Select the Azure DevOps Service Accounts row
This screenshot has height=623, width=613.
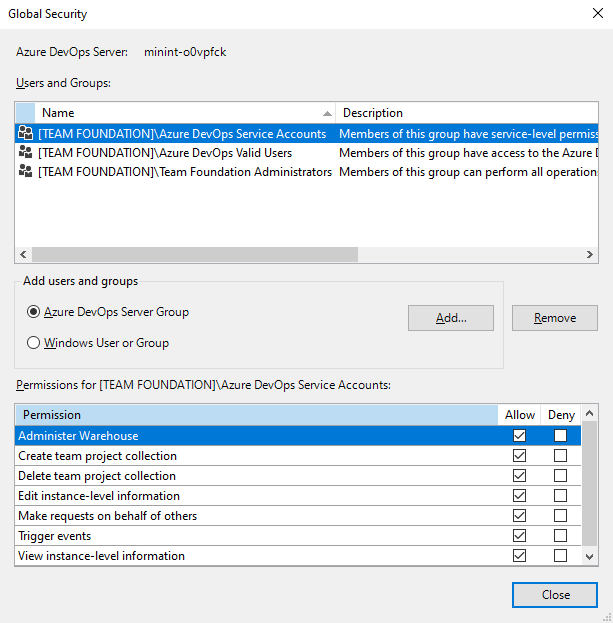tap(307, 134)
